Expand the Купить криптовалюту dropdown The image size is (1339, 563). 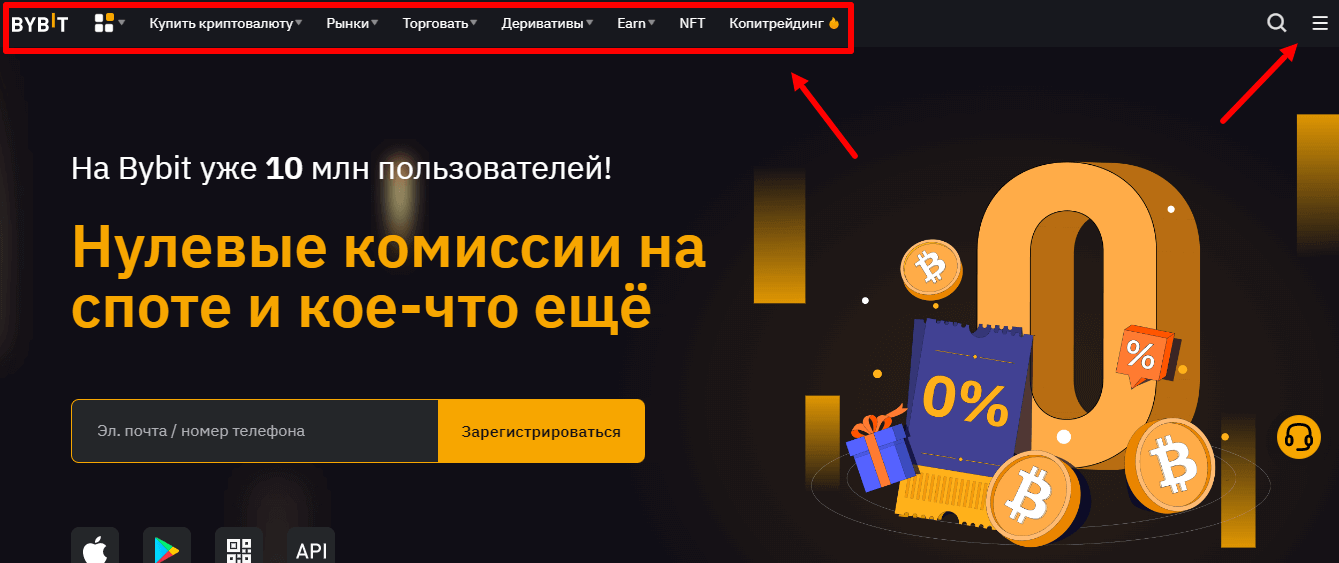[226, 23]
